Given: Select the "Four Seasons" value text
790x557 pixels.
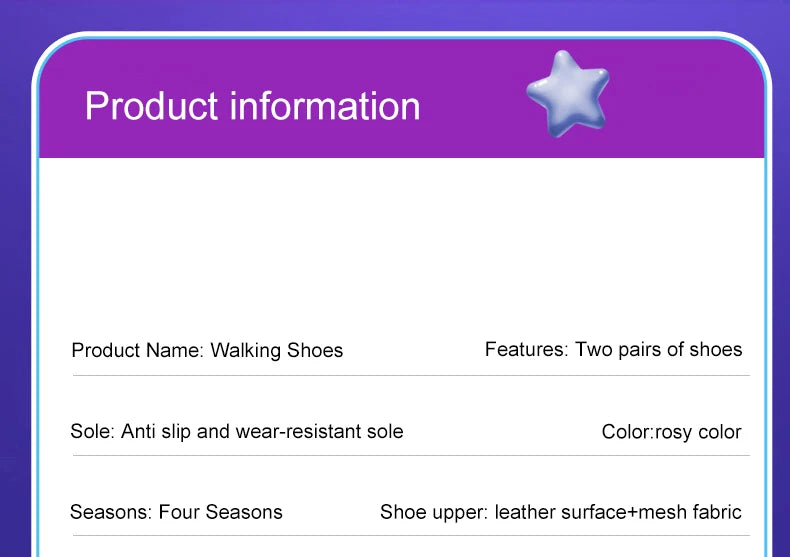Looking at the screenshot, I should [x=221, y=513].
